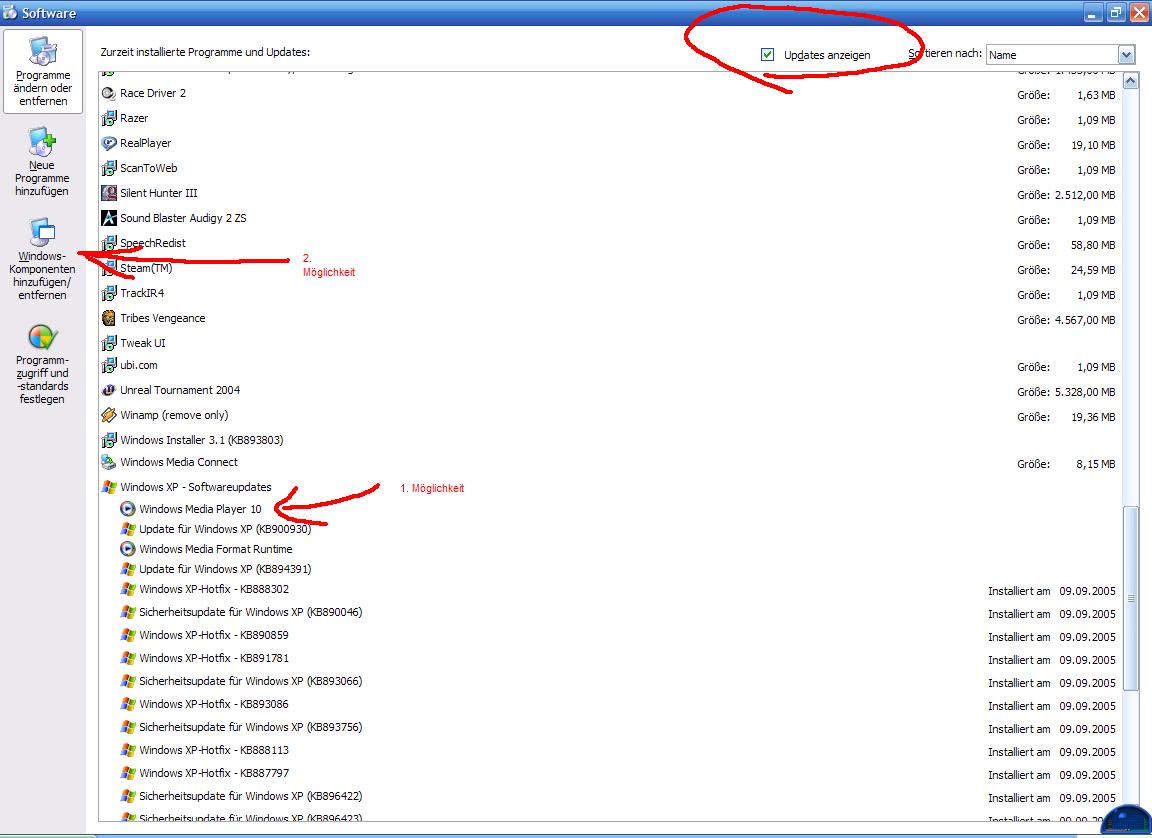Select Windows XP-Hotfix - KB888113
Screen dimensions: 1152x838
214,750
